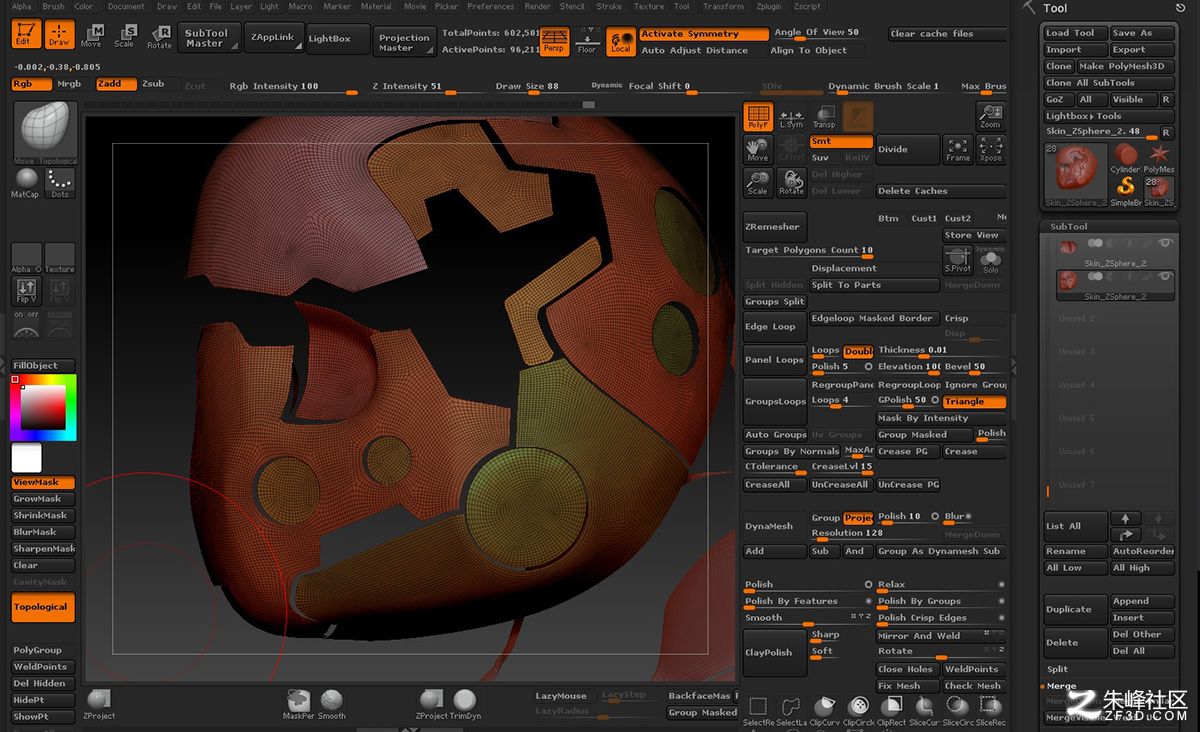Click the Xpose icon

pyautogui.click(x=990, y=150)
